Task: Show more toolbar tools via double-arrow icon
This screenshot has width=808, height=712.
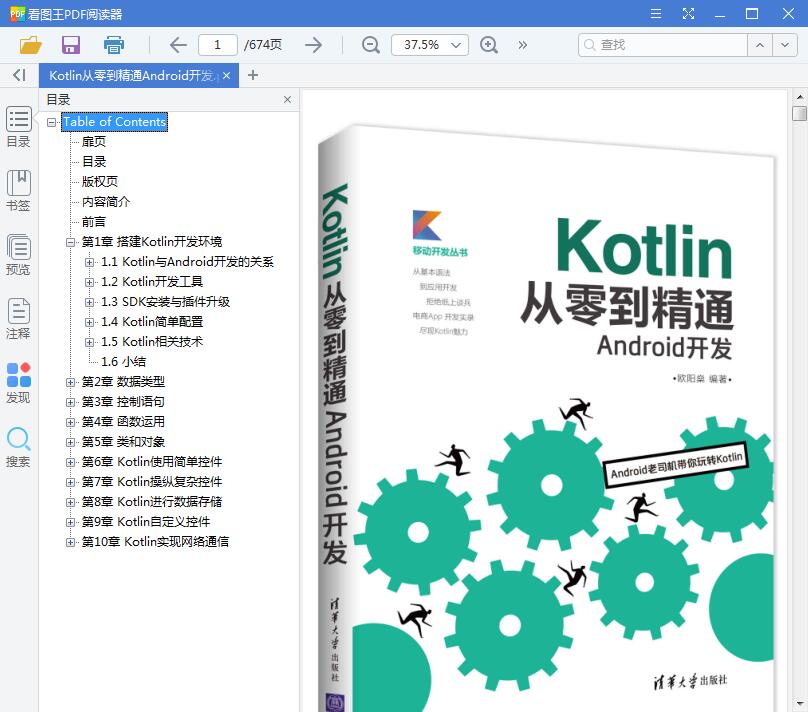Action: tap(521, 45)
